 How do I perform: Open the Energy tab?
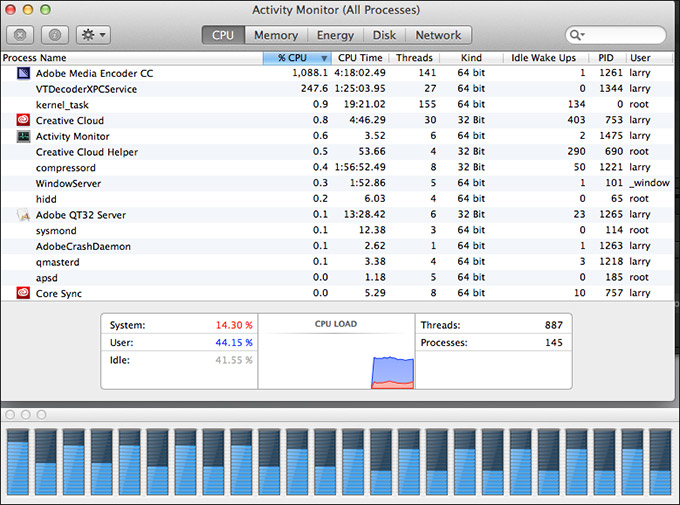(335, 35)
